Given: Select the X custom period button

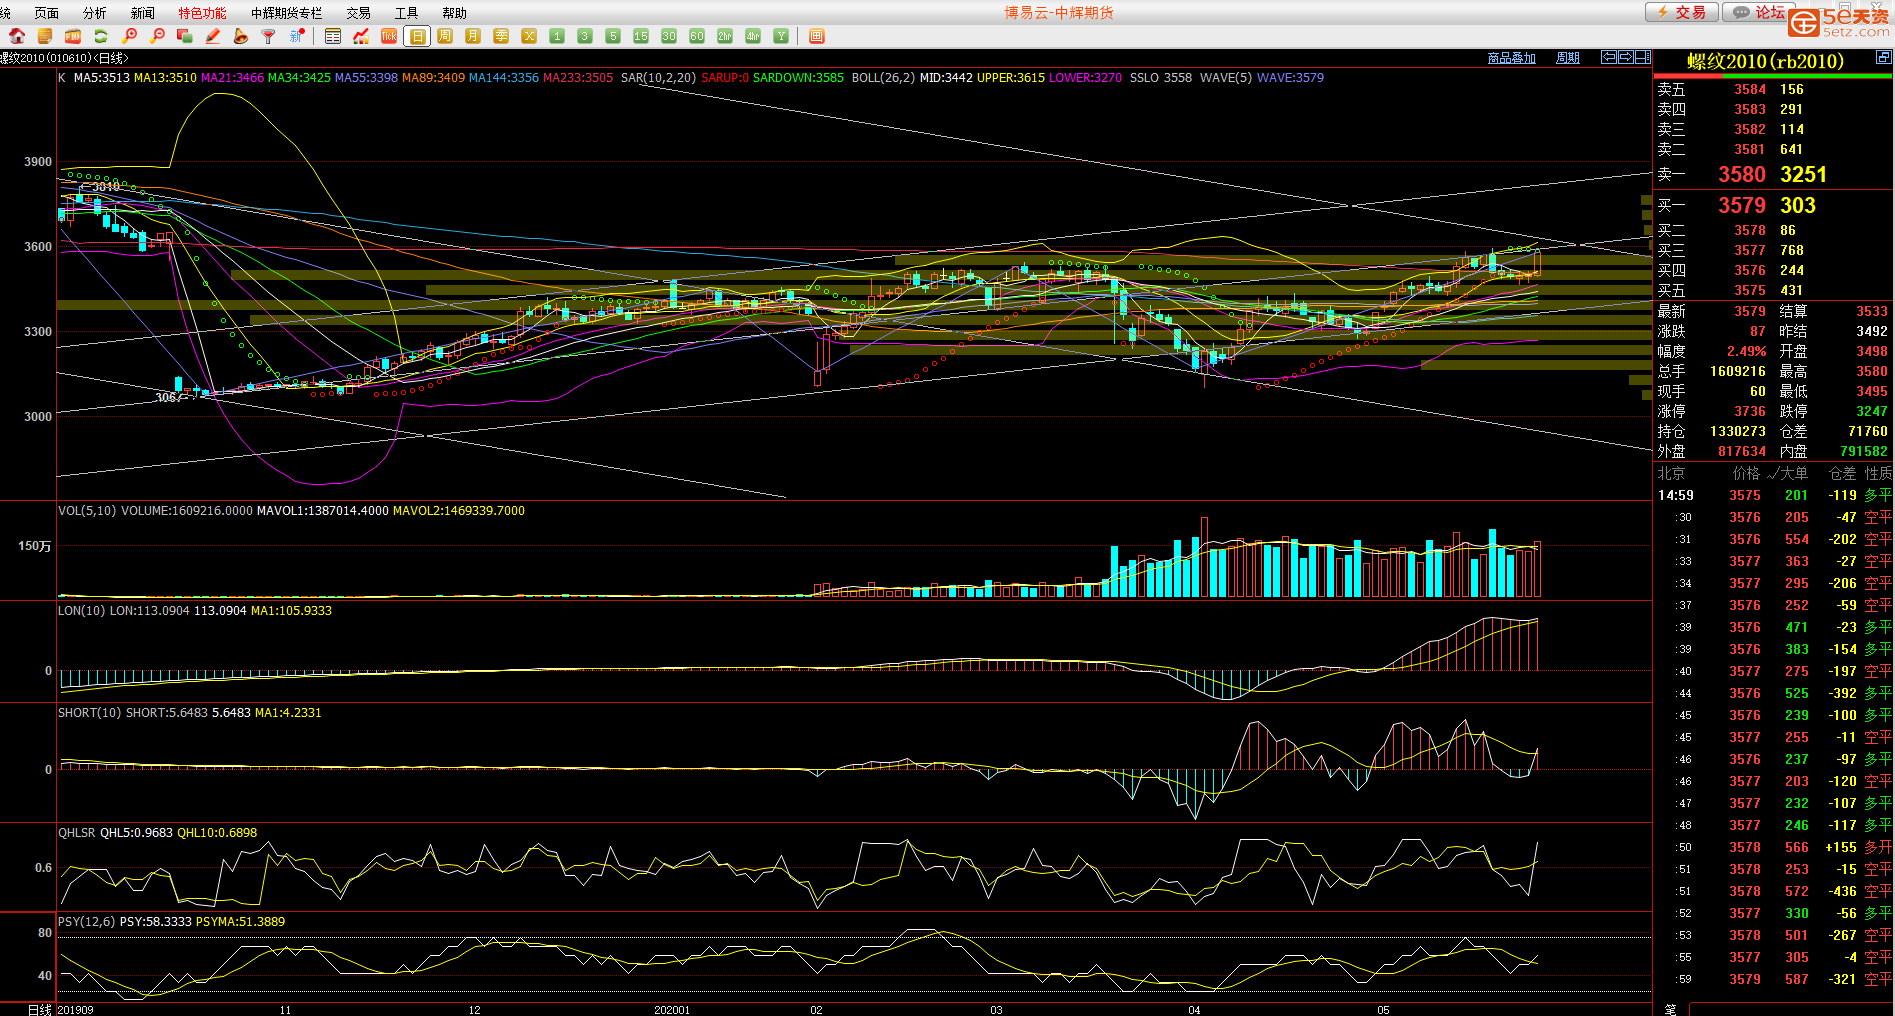Looking at the screenshot, I should pyautogui.click(x=529, y=36).
